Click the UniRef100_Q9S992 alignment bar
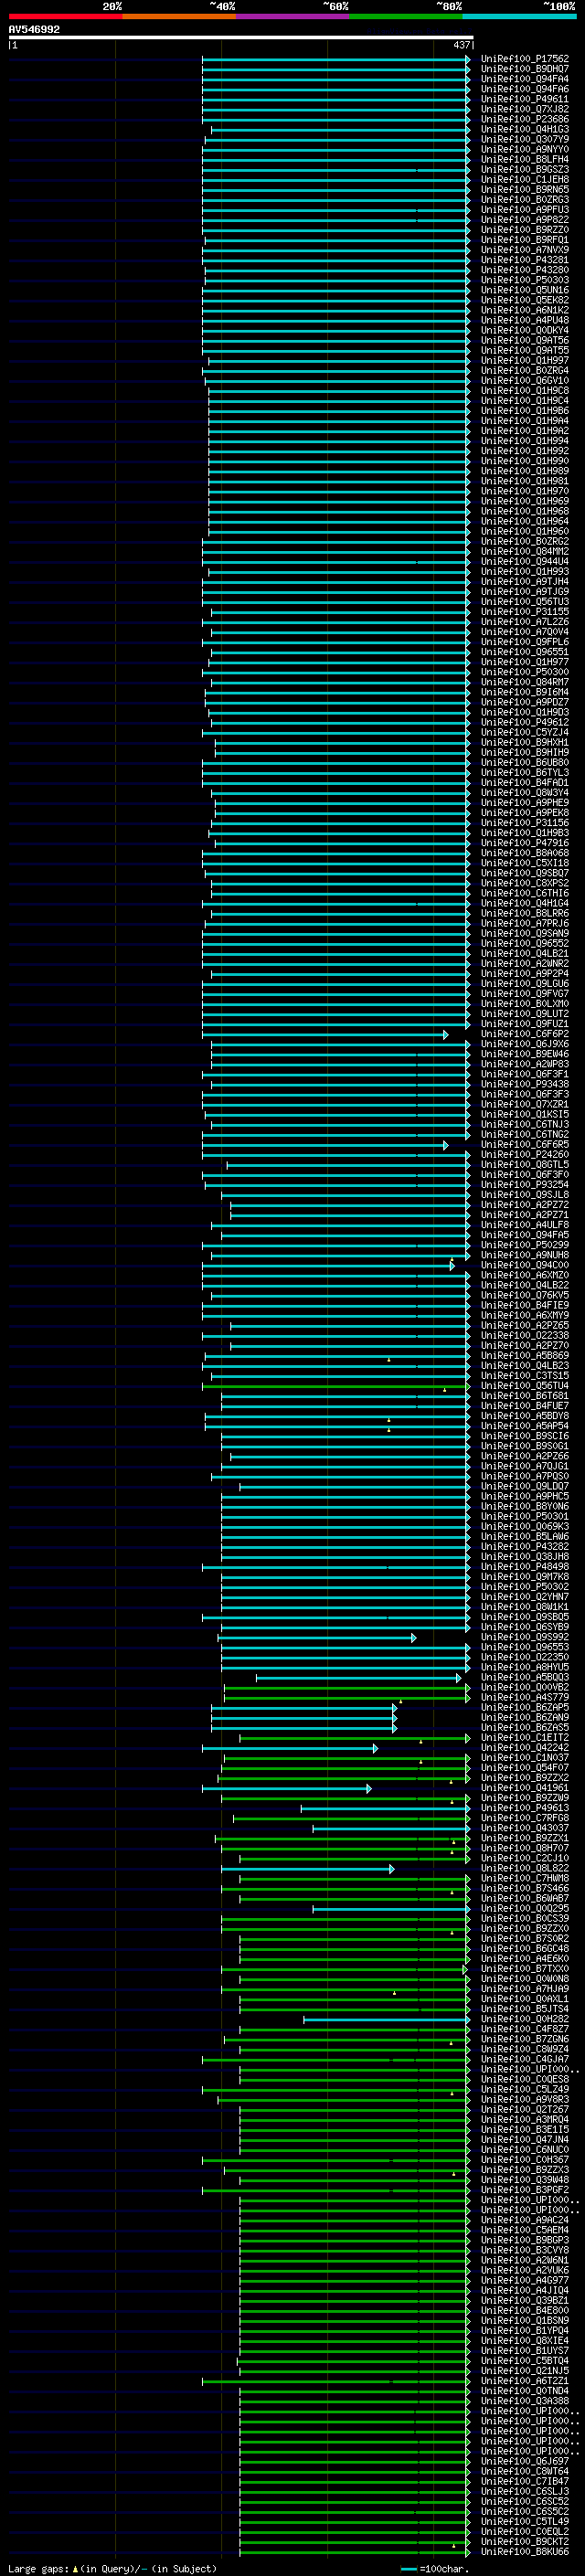This screenshot has height=2576, width=585. point(317,1638)
